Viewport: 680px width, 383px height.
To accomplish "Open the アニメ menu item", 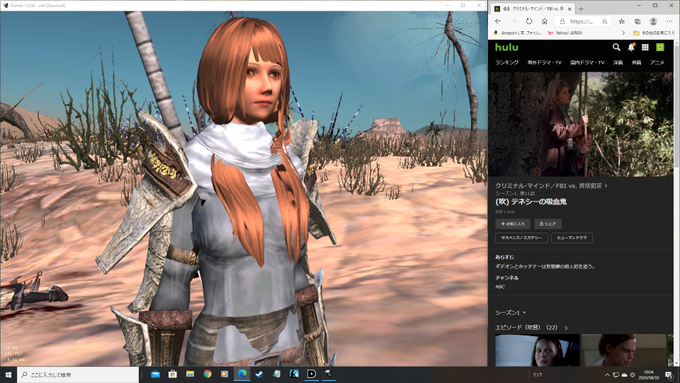I will [657, 62].
